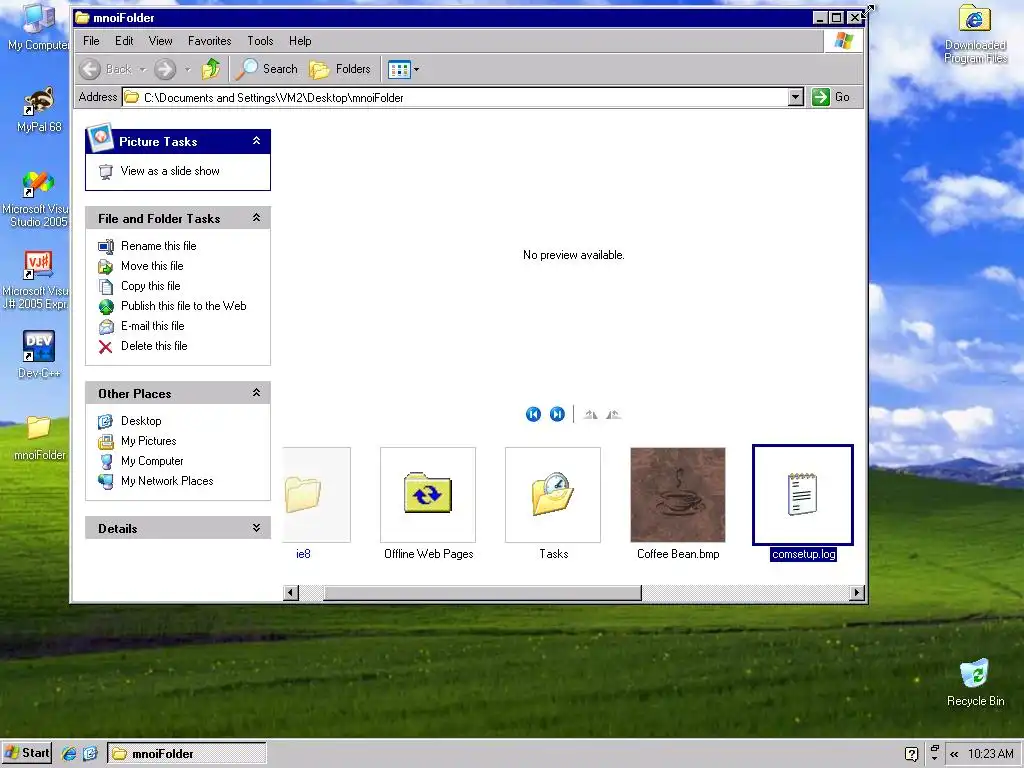Click Rename this file
Image resolution: width=1024 pixels, height=768 pixels.
(x=159, y=246)
